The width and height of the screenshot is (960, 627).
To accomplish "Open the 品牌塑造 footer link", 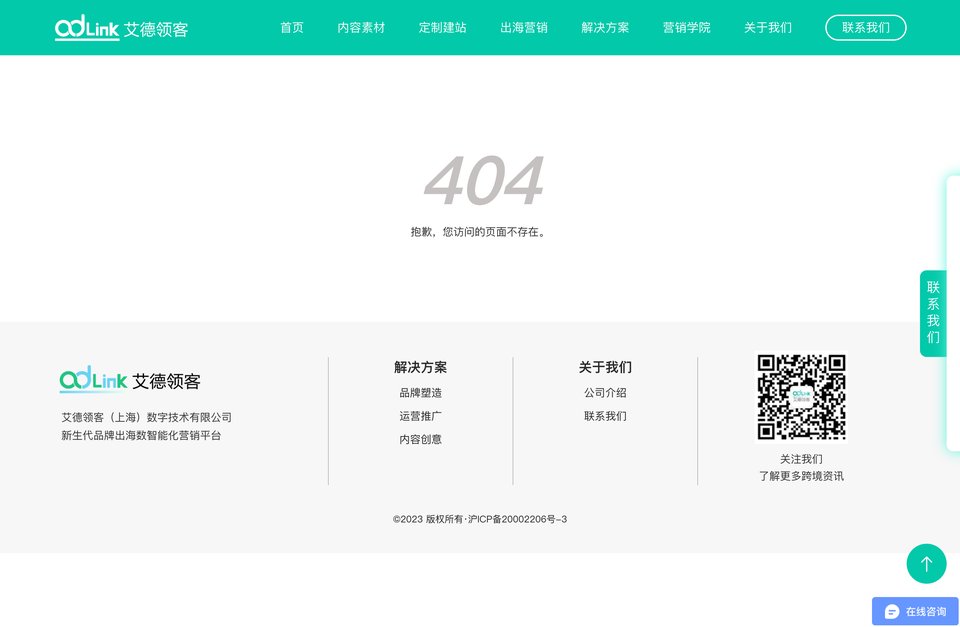I will click(x=421, y=392).
